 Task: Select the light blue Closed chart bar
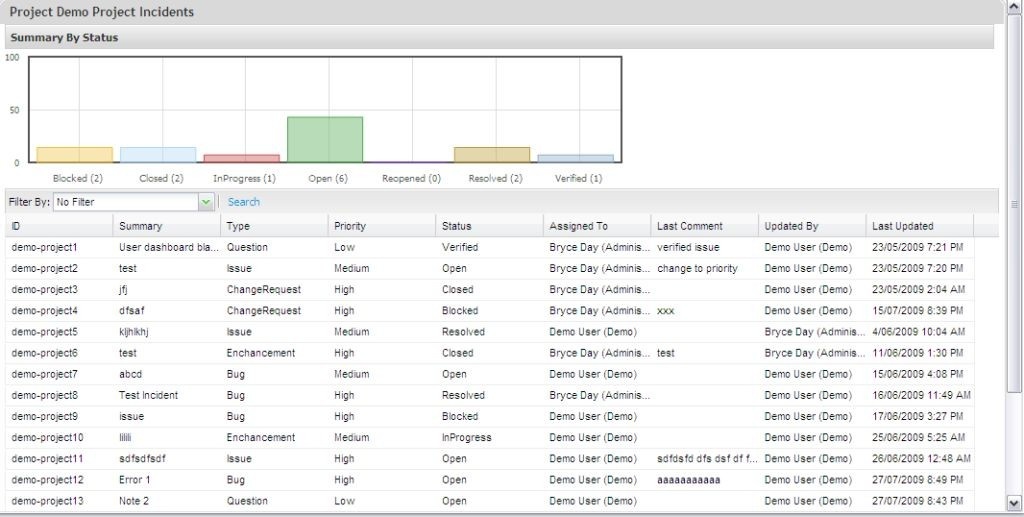158,155
